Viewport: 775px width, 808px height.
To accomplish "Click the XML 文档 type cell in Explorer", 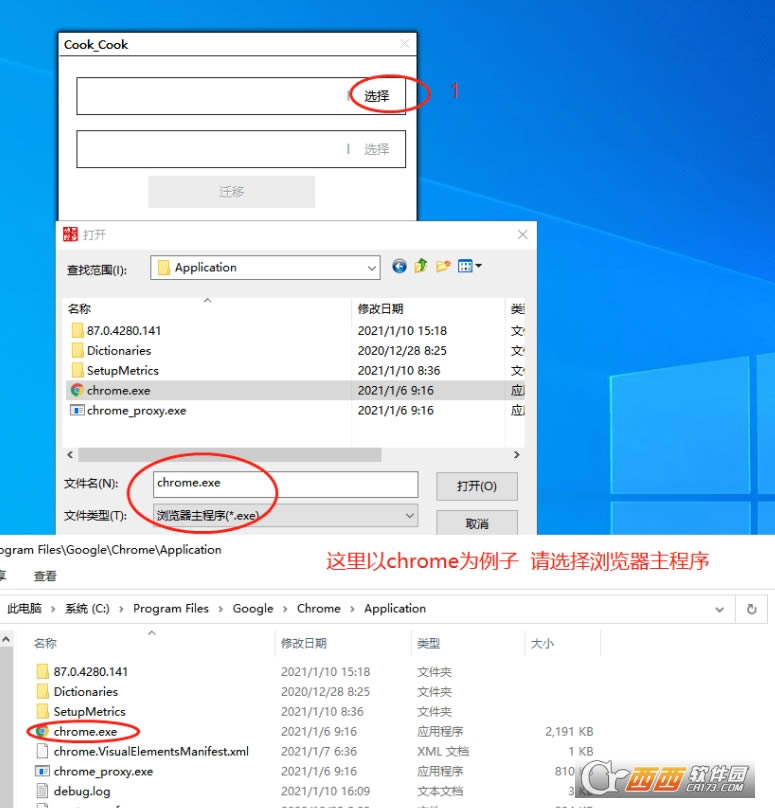I will (443, 751).
